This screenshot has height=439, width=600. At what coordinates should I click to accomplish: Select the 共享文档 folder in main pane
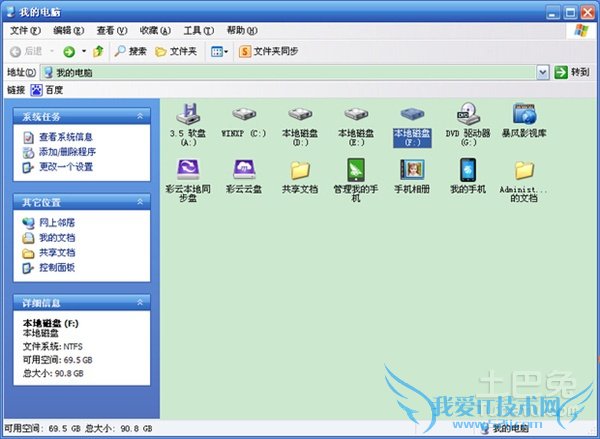point(300,177)
